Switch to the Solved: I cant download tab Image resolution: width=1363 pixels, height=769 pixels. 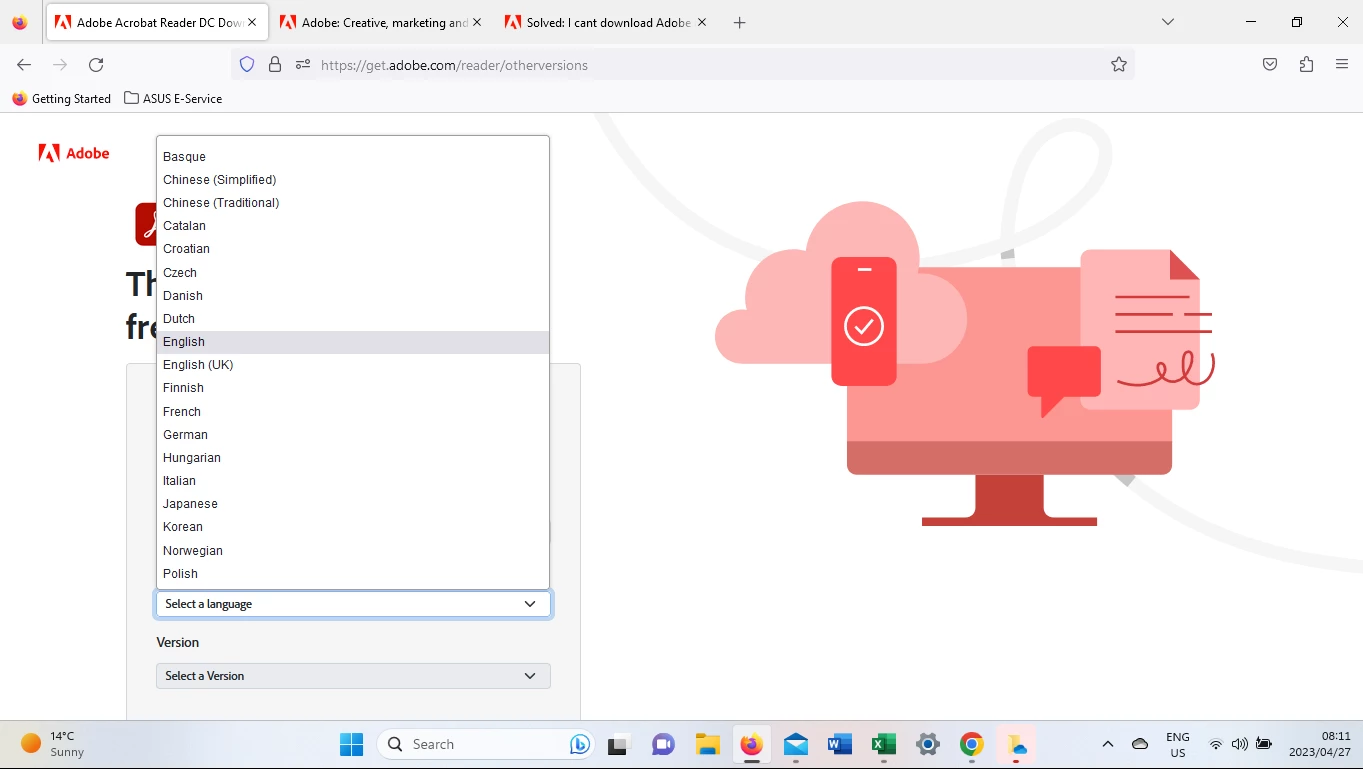click(605, 22)
